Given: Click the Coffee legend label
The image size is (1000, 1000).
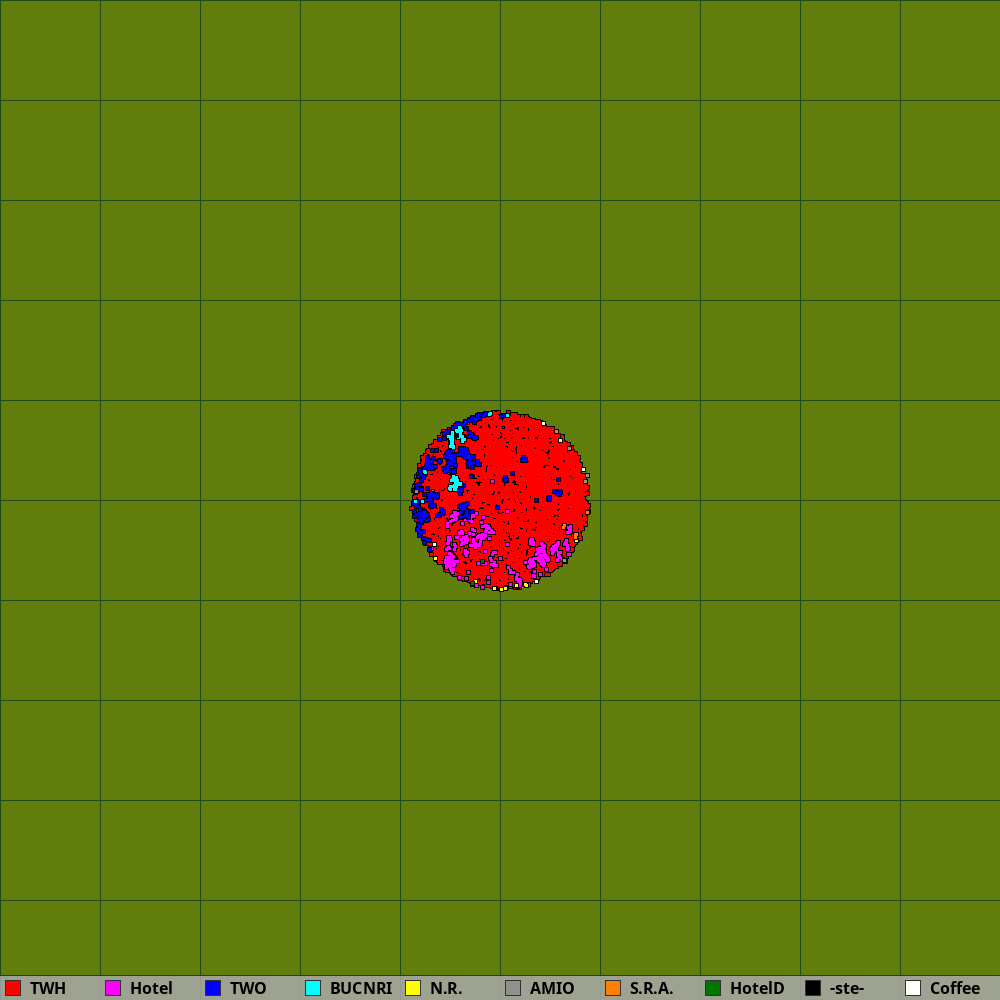Looking at the screenshot, I should (x=955, y=988).
